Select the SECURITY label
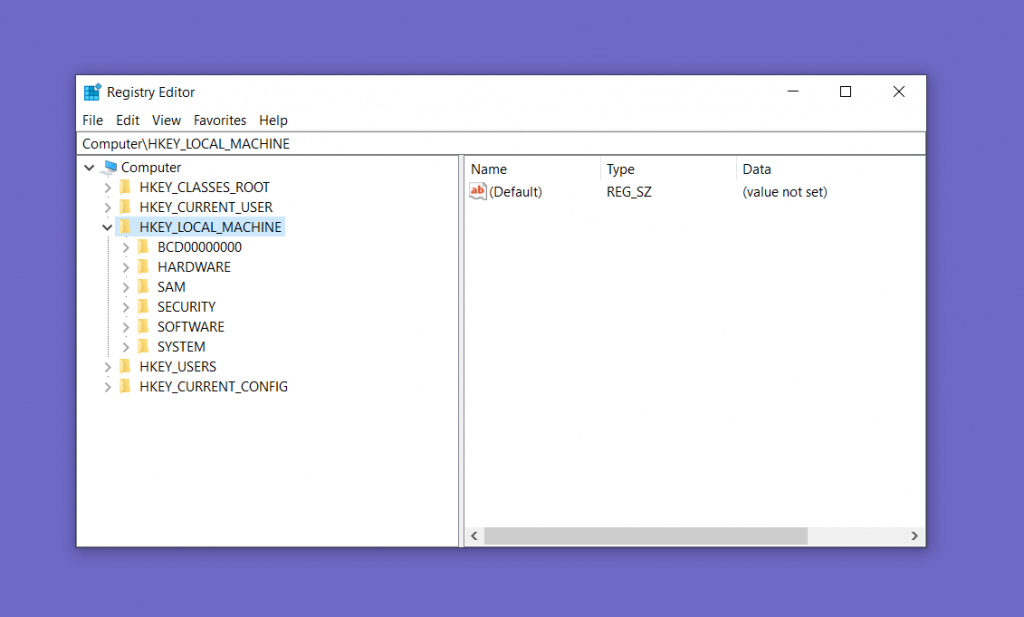1024x617 pixels. [186, 307]
